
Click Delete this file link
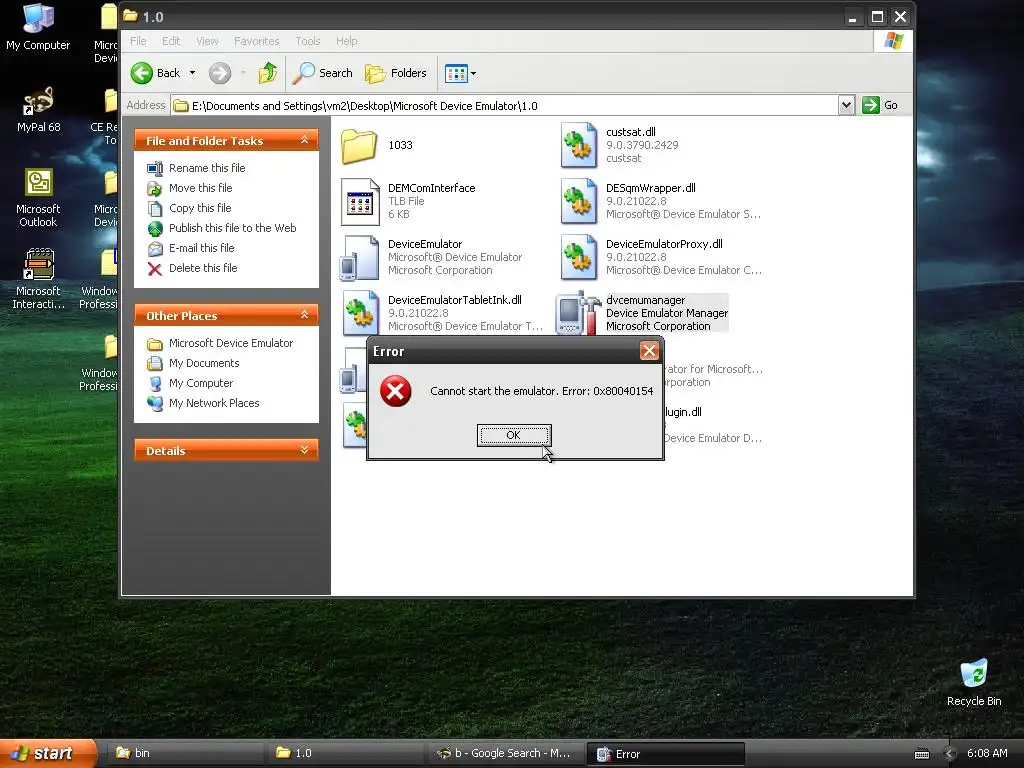203,268
